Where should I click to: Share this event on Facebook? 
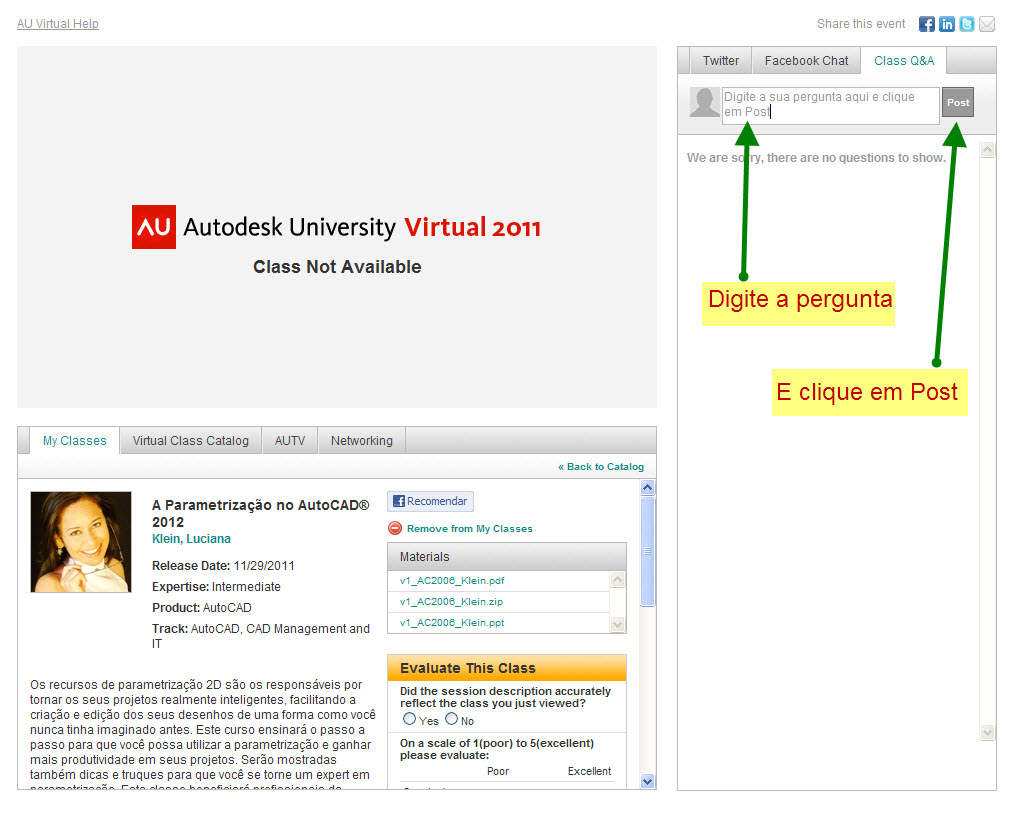927,24
